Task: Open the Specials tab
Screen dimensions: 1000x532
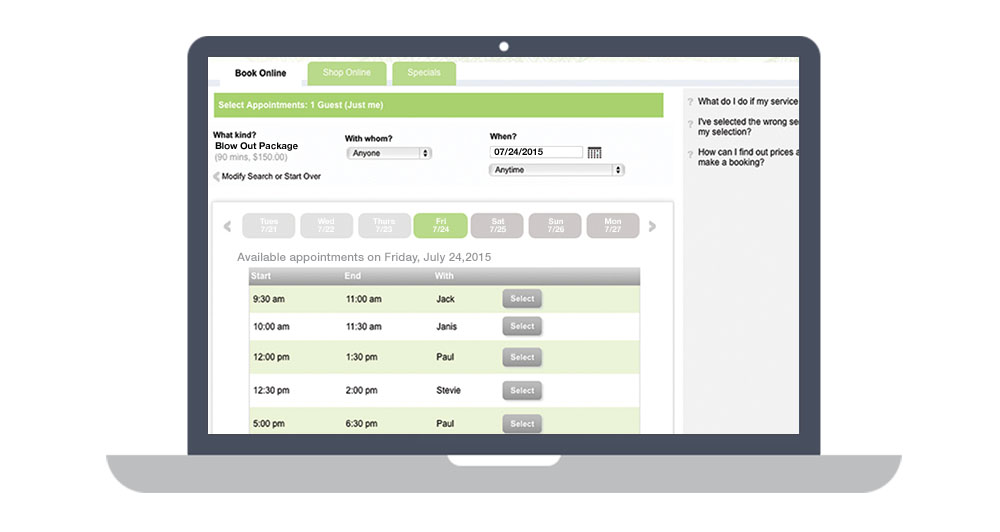Action: [424, 73]
